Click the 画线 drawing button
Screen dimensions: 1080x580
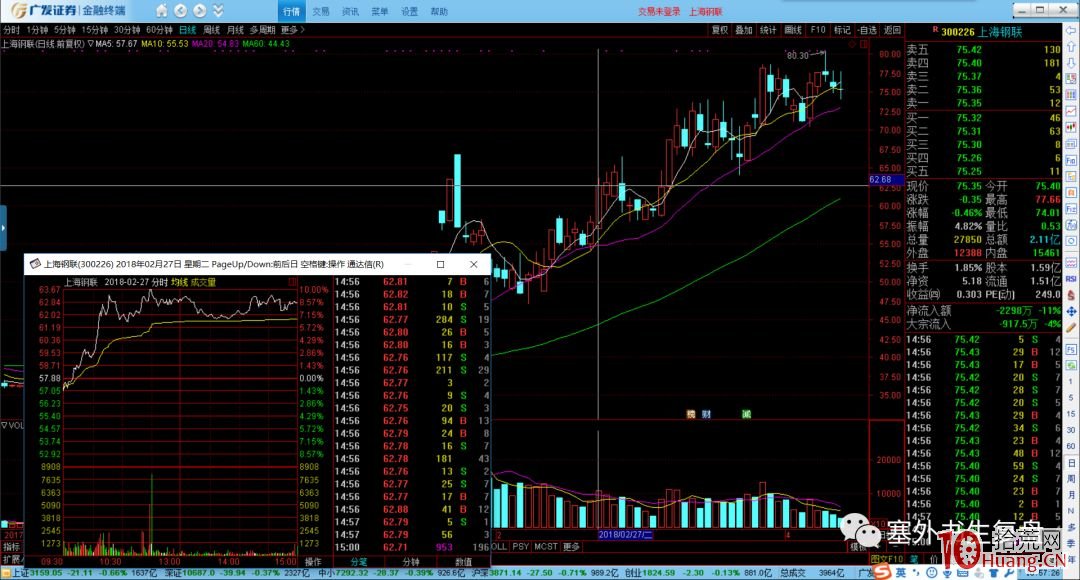(793, 30)
